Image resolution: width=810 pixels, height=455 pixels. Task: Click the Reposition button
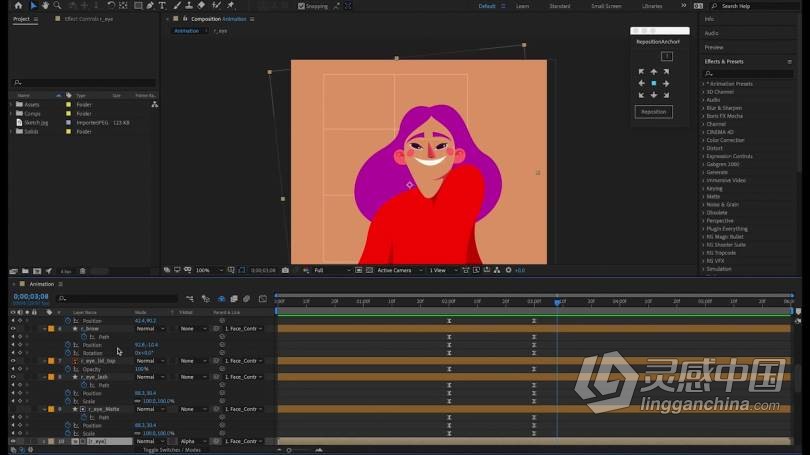pyautogui.click(x=653, y=112)
